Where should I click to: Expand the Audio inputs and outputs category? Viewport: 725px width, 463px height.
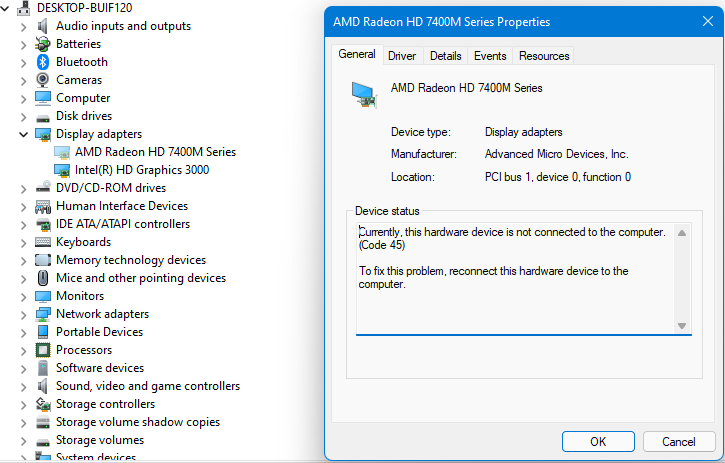pos(24,27)
